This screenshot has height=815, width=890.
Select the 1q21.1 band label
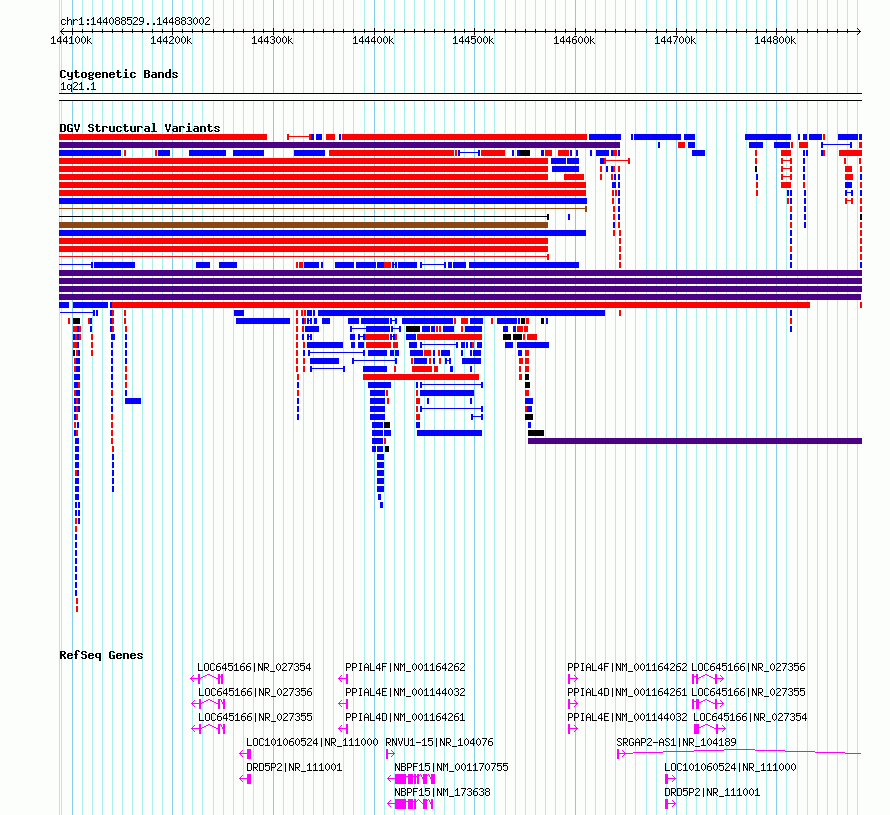(x=78, y=86)
